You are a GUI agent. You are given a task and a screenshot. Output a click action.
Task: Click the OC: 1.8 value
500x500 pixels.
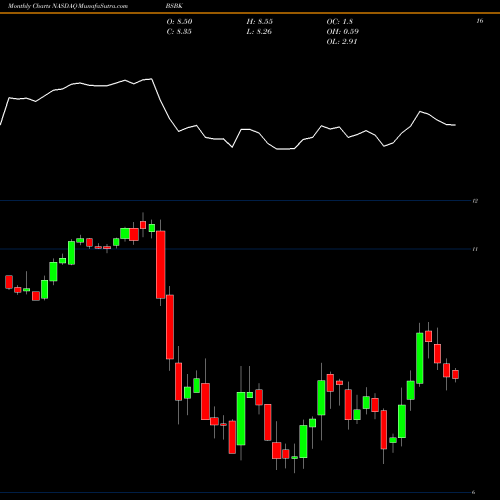(339, 22)
